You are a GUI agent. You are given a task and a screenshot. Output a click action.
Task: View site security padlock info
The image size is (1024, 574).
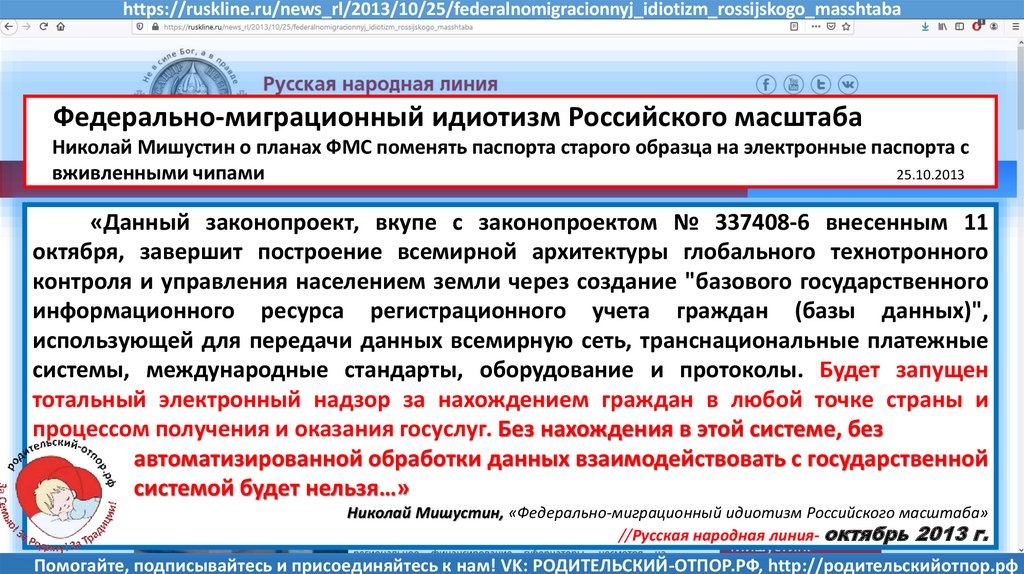(x=155, y=27)
